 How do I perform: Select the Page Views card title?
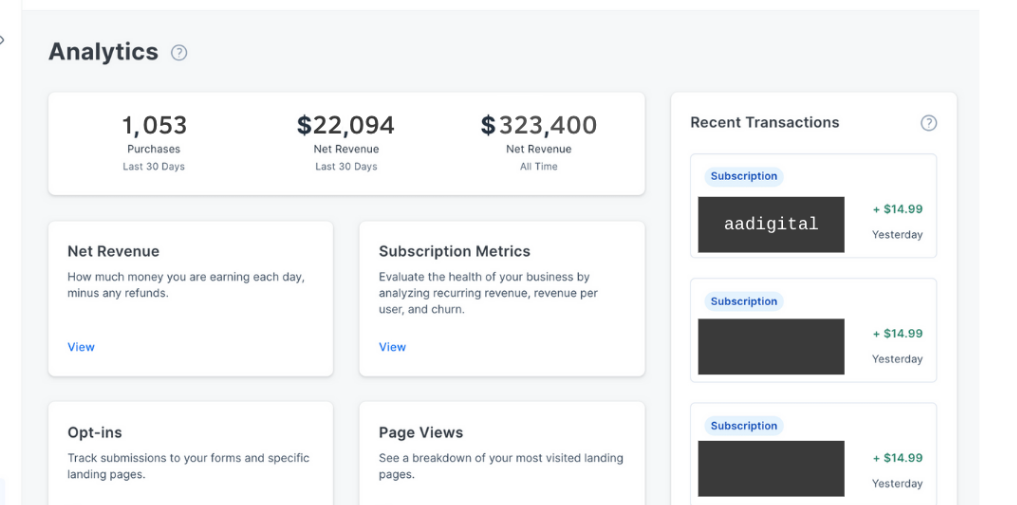pyautogui.click(x=420, y=432)
